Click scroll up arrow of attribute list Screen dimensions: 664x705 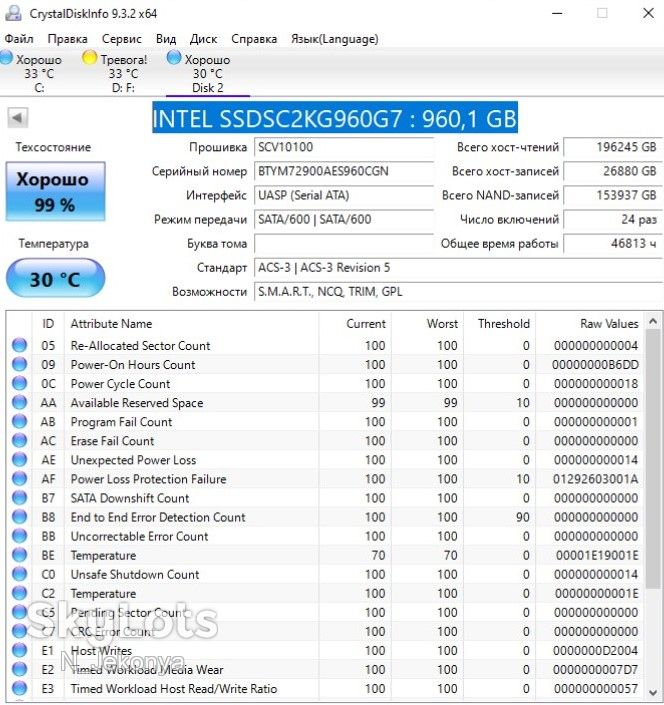[653, 321]
